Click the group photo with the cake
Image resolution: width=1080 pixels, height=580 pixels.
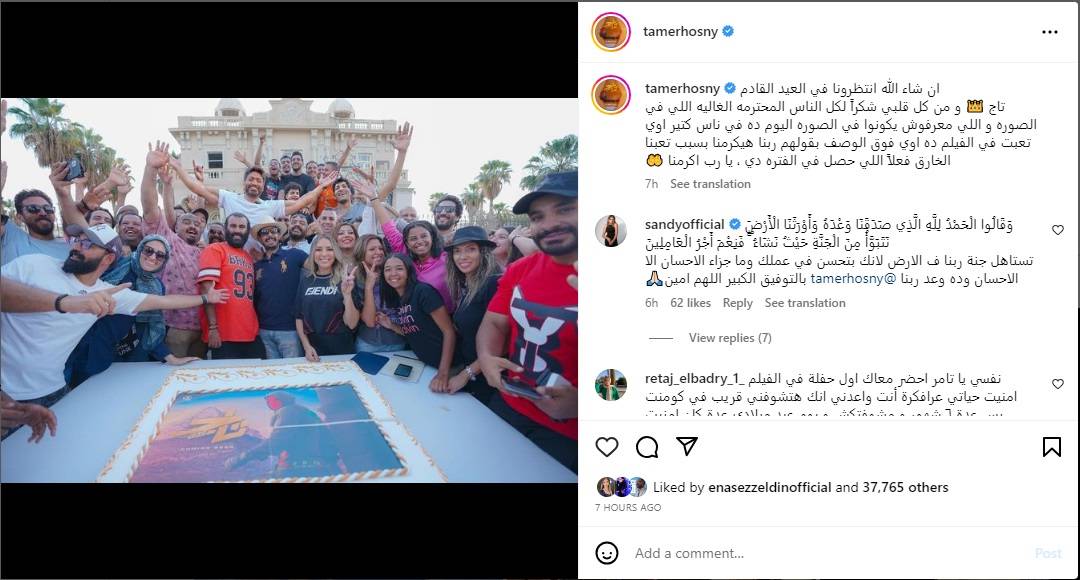click(x=289, y=290)
